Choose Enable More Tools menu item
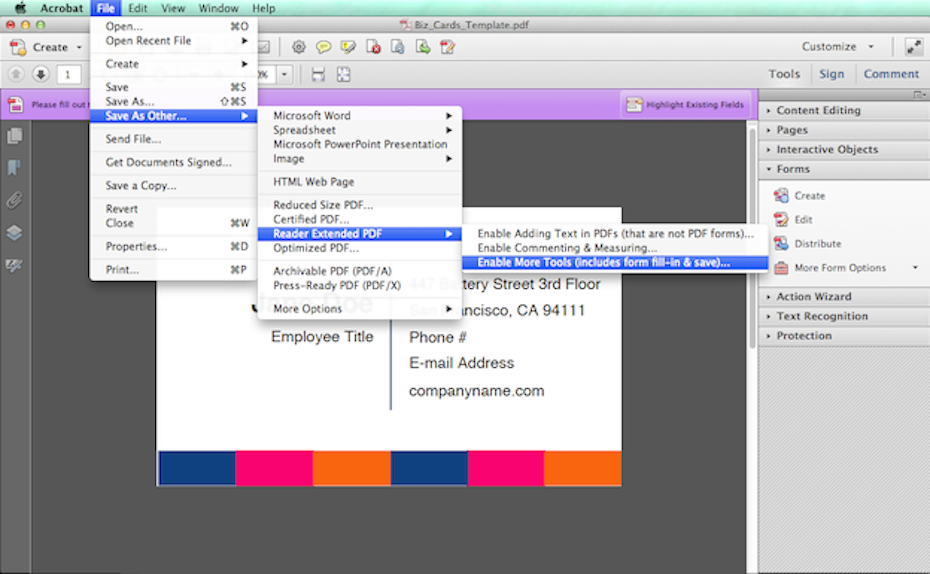 [x=603, y=263]
